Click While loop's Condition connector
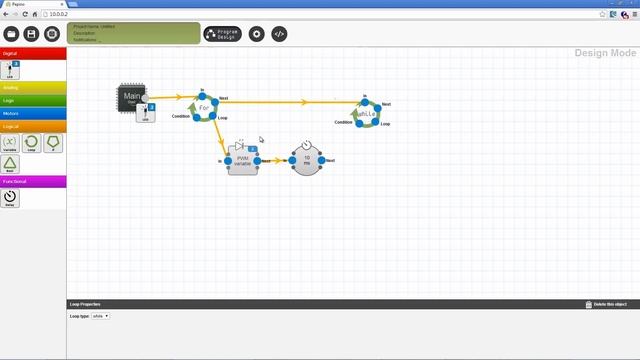Image resolution: width=640 pixels, height=360 pixels. tap(359, 124)
